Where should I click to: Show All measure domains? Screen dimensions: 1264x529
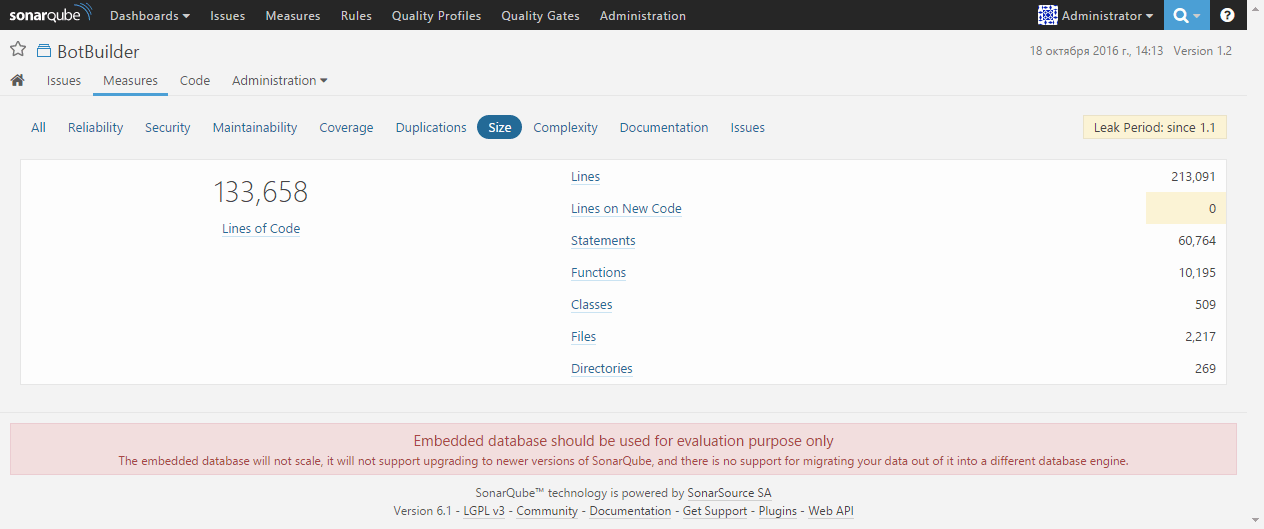pos(38,127)
